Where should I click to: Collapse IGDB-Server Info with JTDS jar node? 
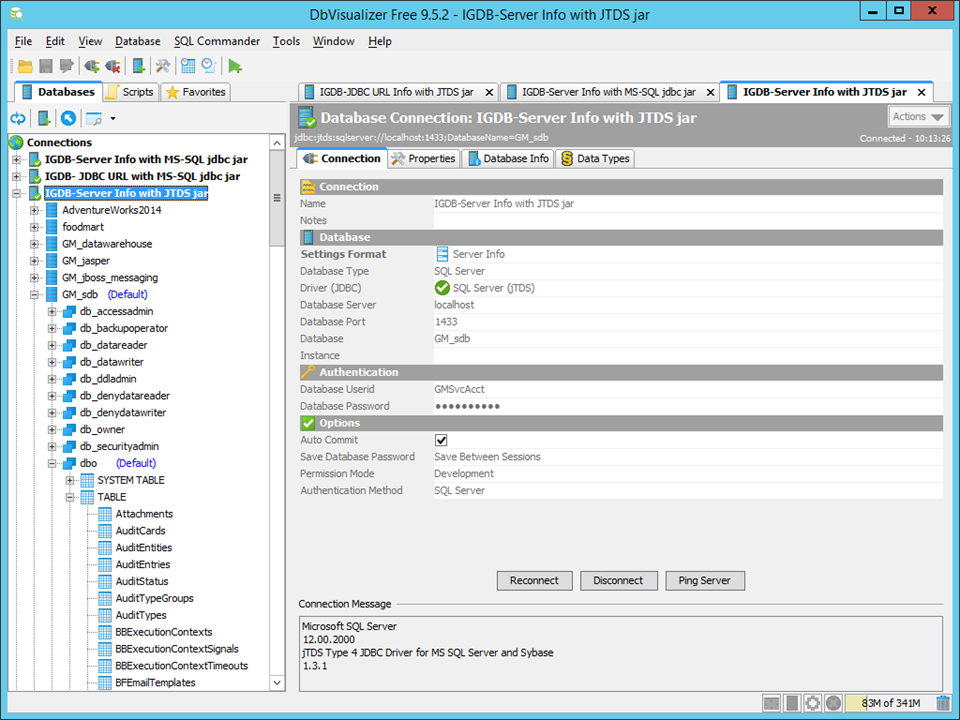click(x=17, y=193)
